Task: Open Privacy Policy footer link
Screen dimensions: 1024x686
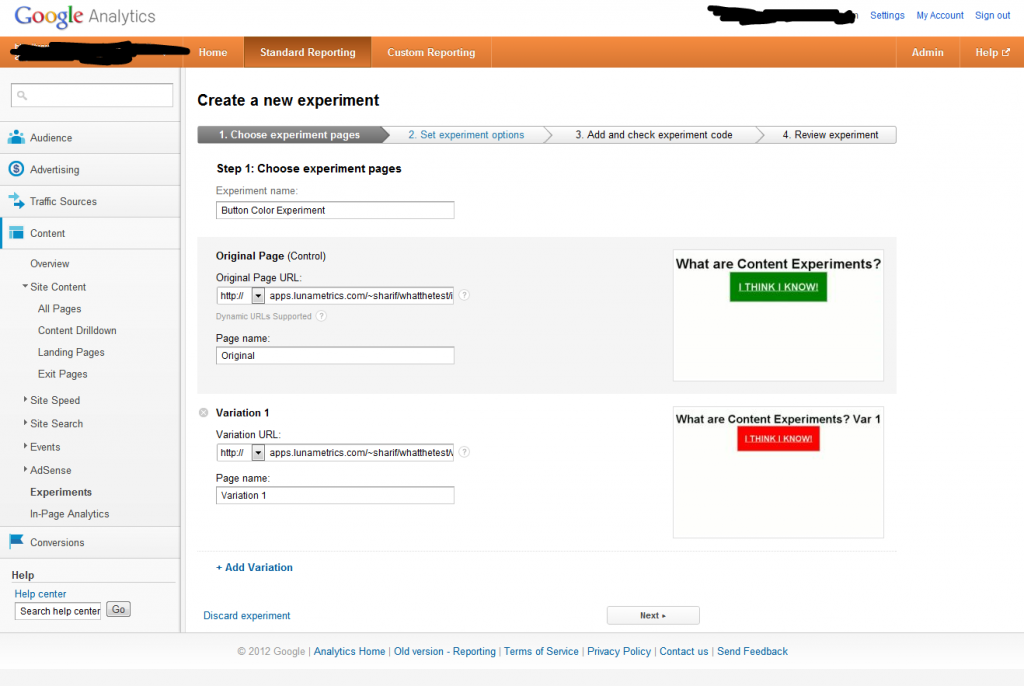Action: pos(619,651)
